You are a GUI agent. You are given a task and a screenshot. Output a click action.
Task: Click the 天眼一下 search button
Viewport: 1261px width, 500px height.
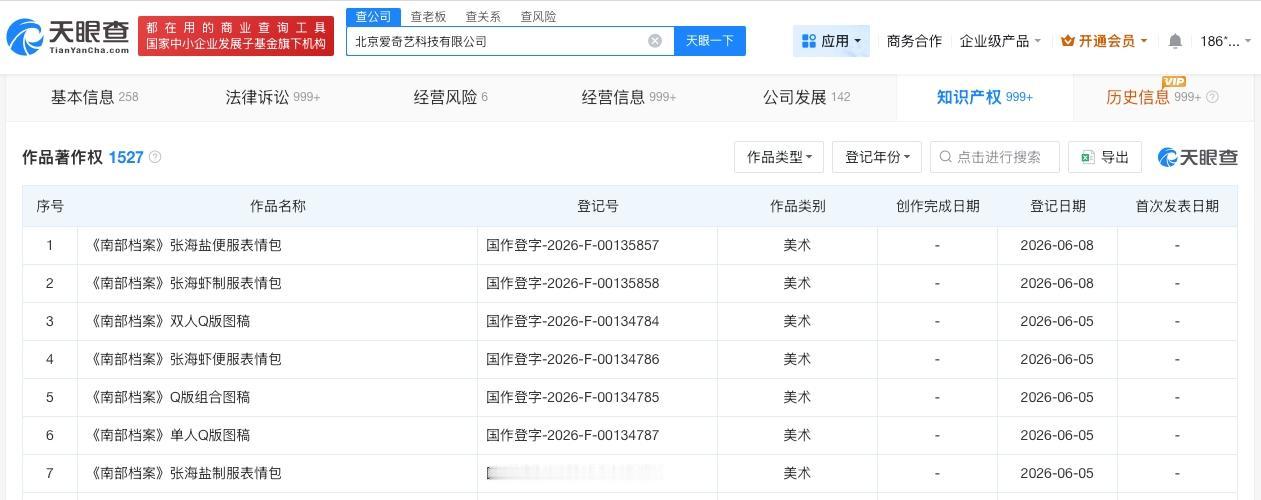pos(710,41)
